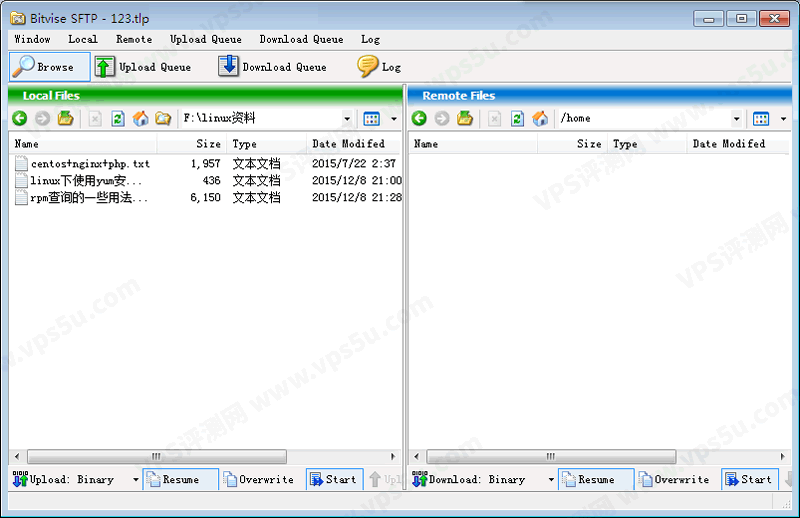Toggle Resume option for download
This screenshot has height=518, width=800.
coord(596,479)
